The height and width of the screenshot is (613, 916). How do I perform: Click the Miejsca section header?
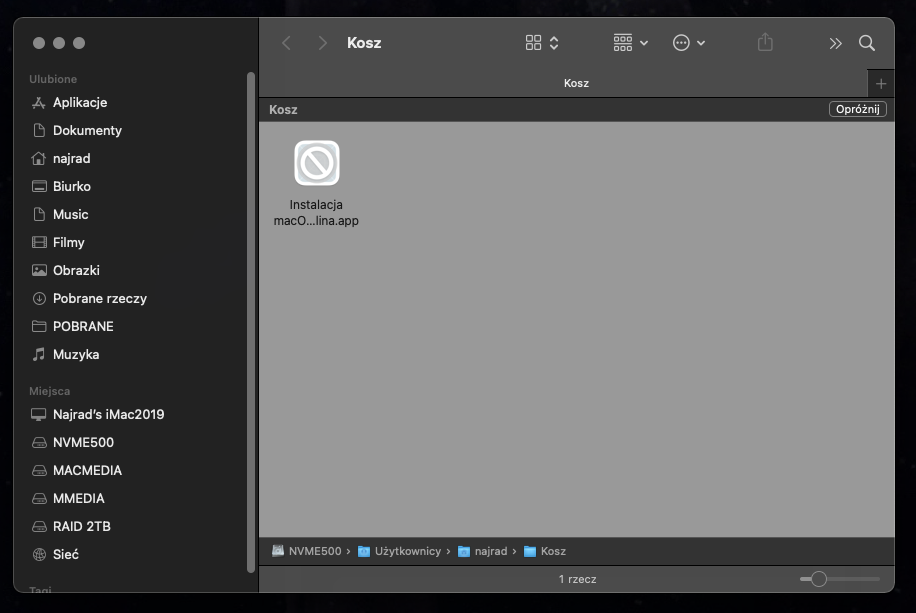(x=50, y=391)
